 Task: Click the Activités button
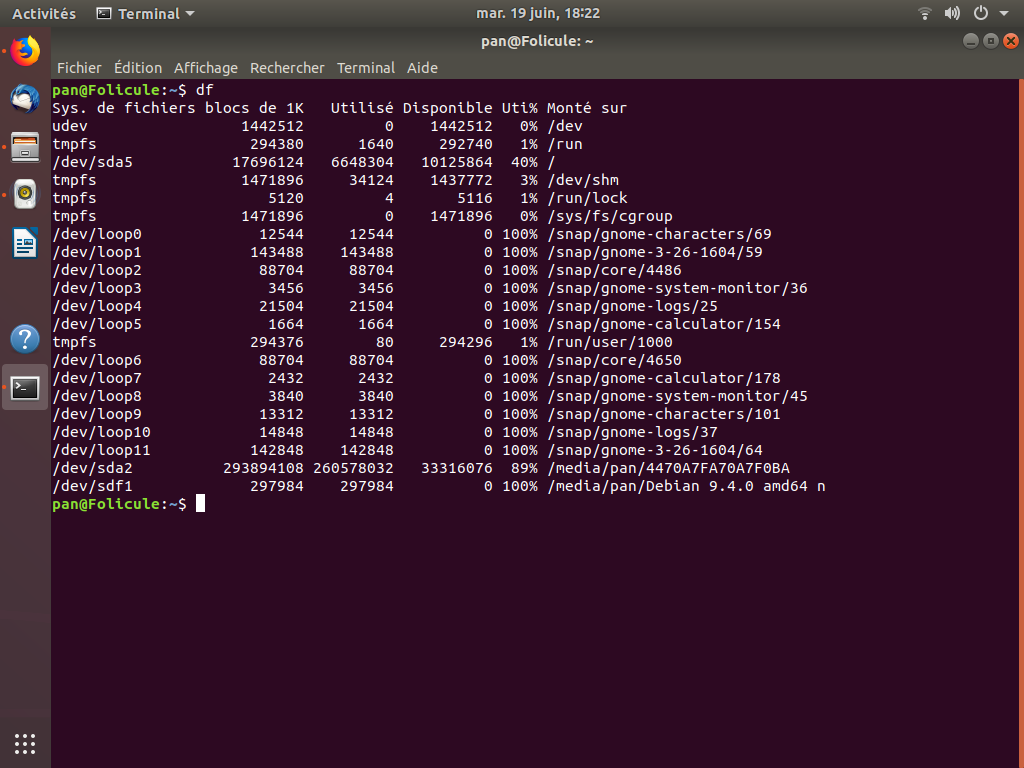click(43, 14)
